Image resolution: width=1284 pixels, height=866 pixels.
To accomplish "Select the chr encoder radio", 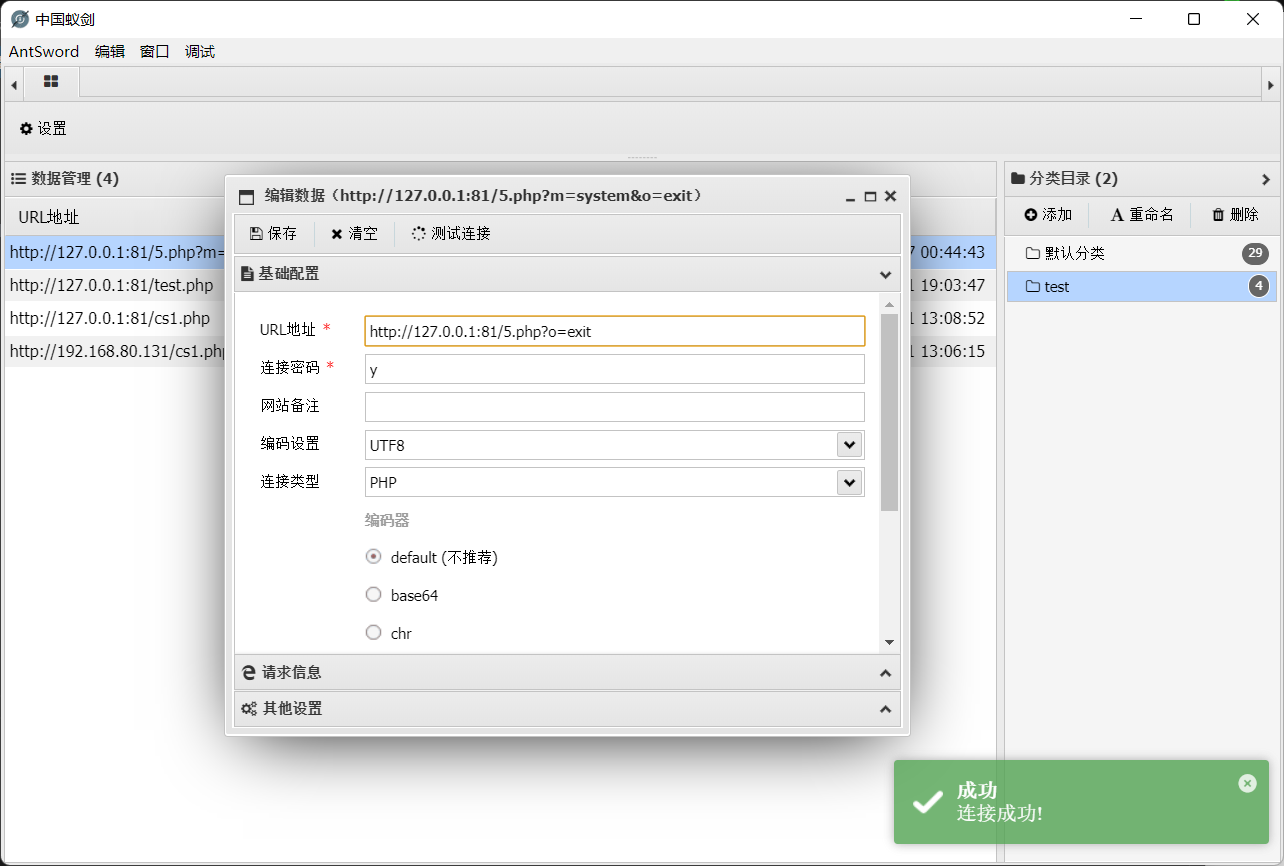I will point(374,633).
